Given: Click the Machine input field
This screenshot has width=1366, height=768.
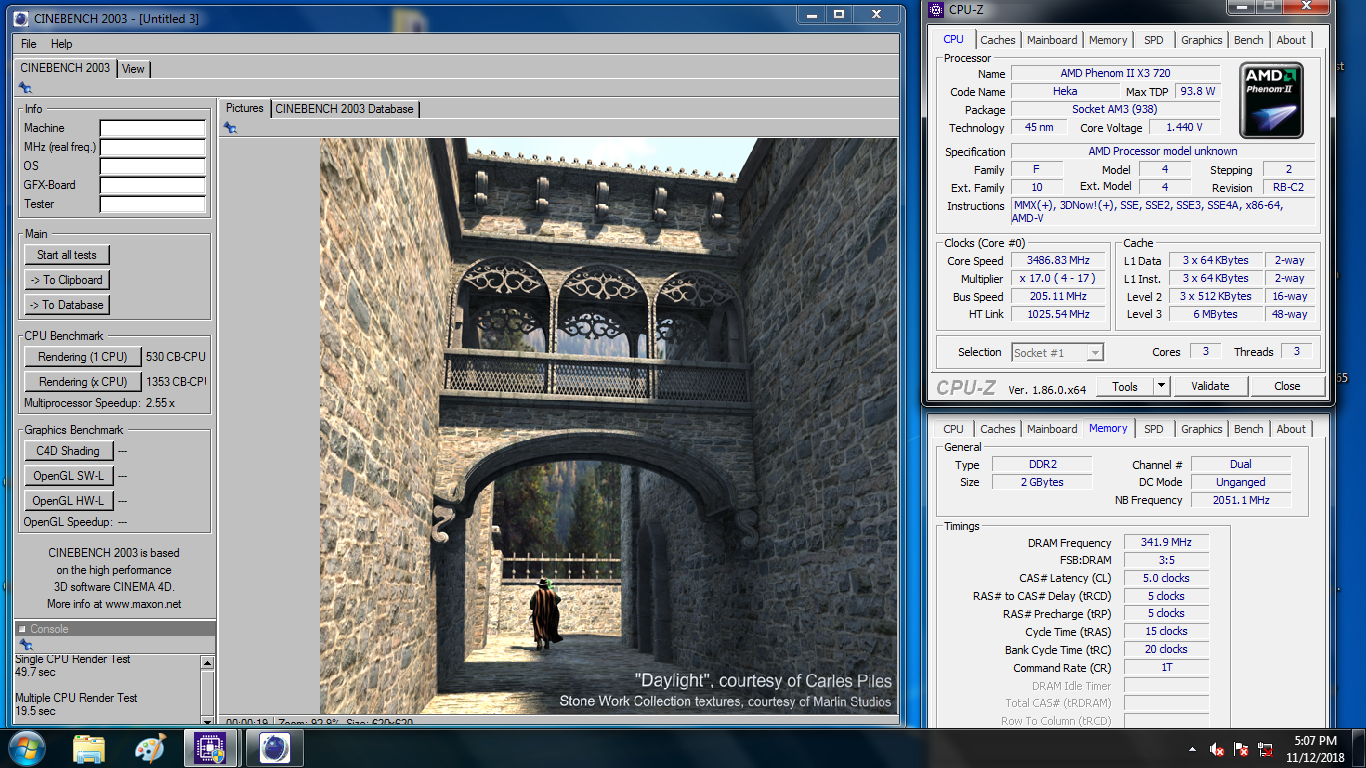Looking at the screenshot, I should [x=152, y=128].
